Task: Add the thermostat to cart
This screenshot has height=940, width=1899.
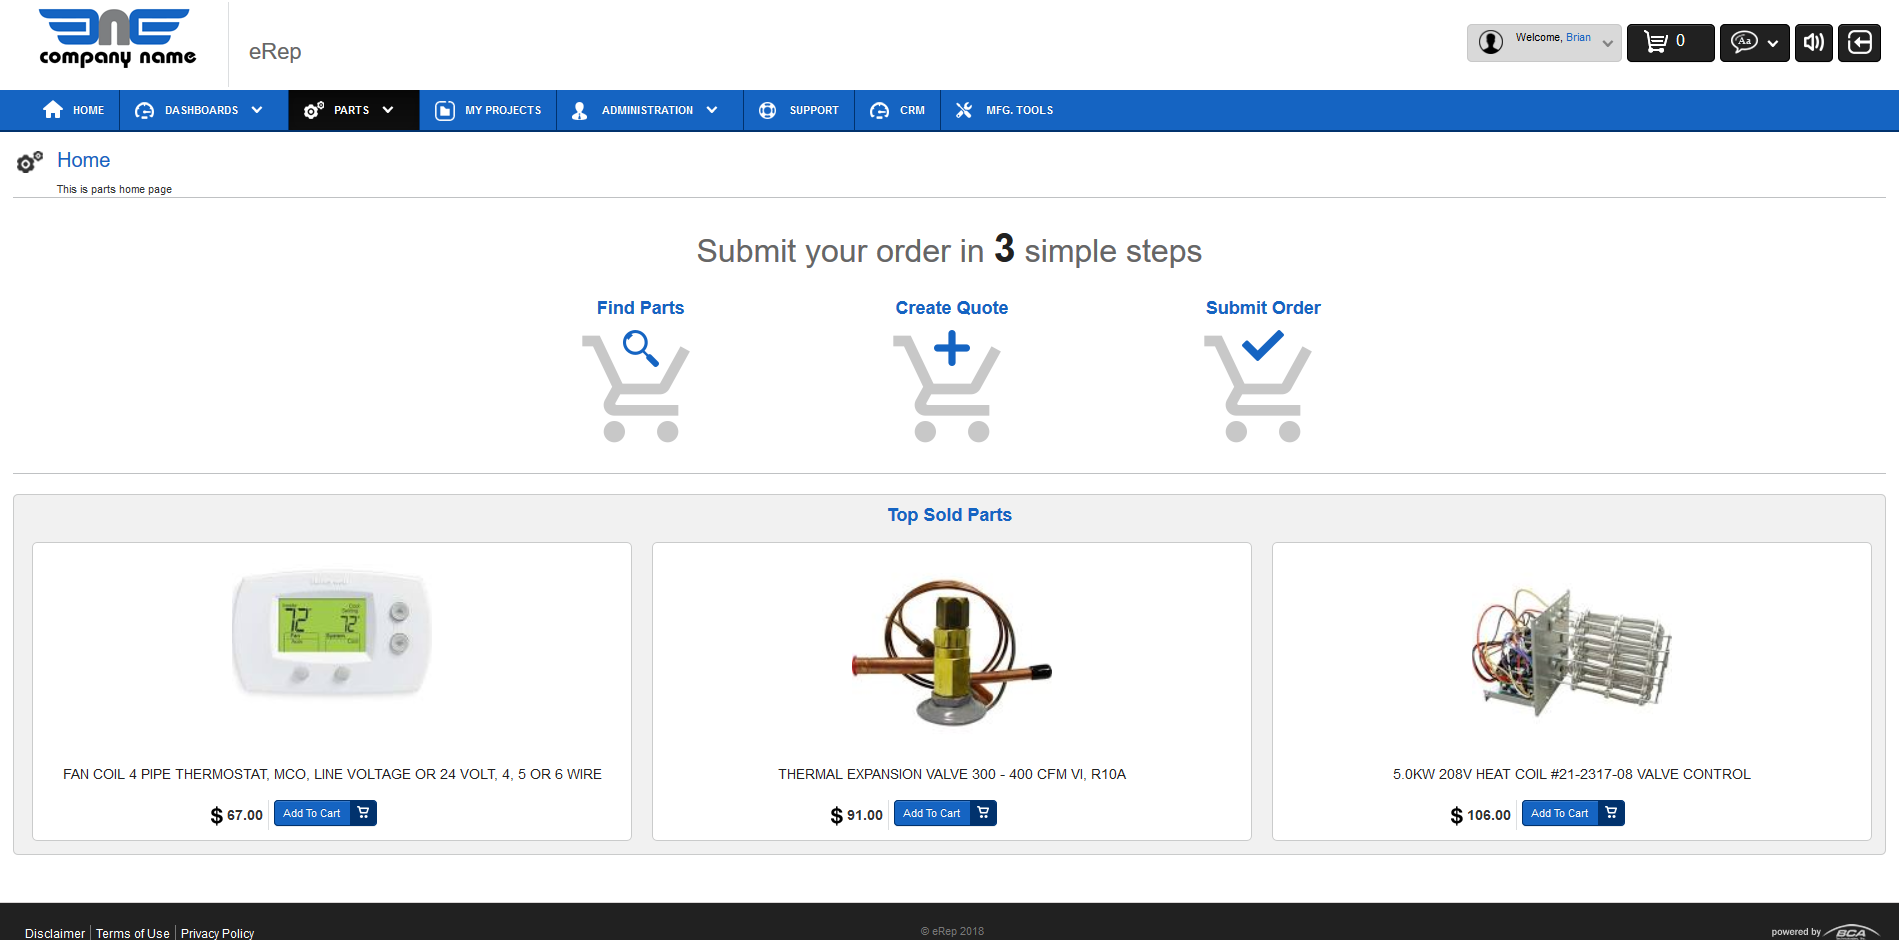Action: click(324, 813)
